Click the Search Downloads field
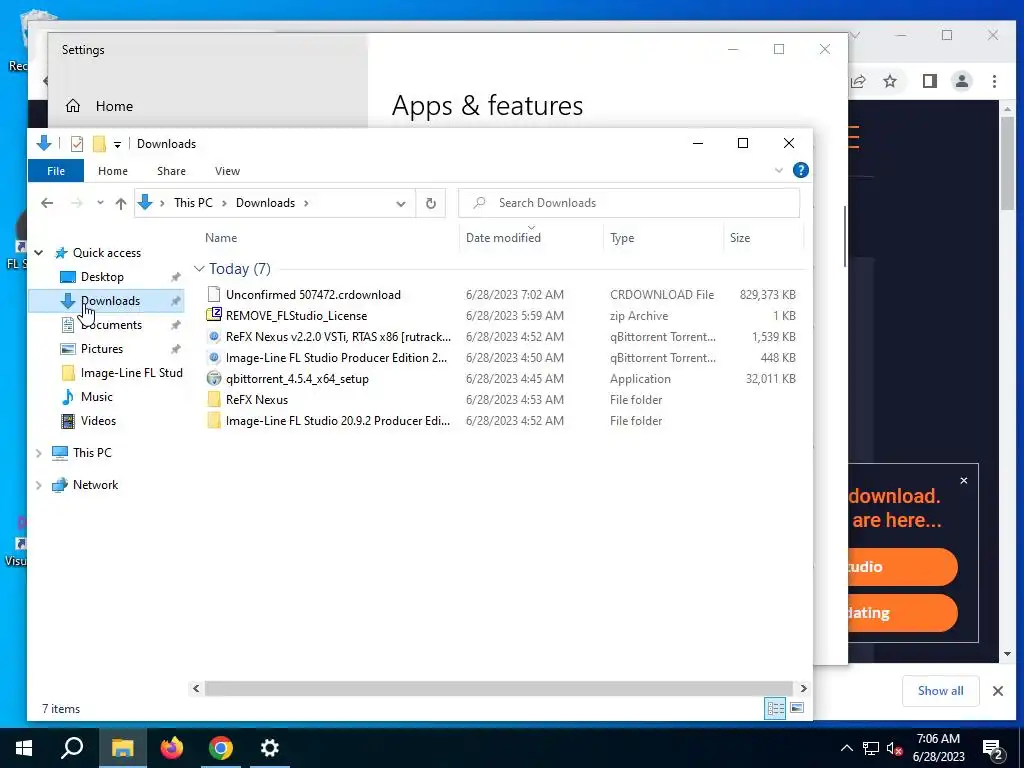The width and height of the screenshot is (1024, 768). [x=629, y=203]
